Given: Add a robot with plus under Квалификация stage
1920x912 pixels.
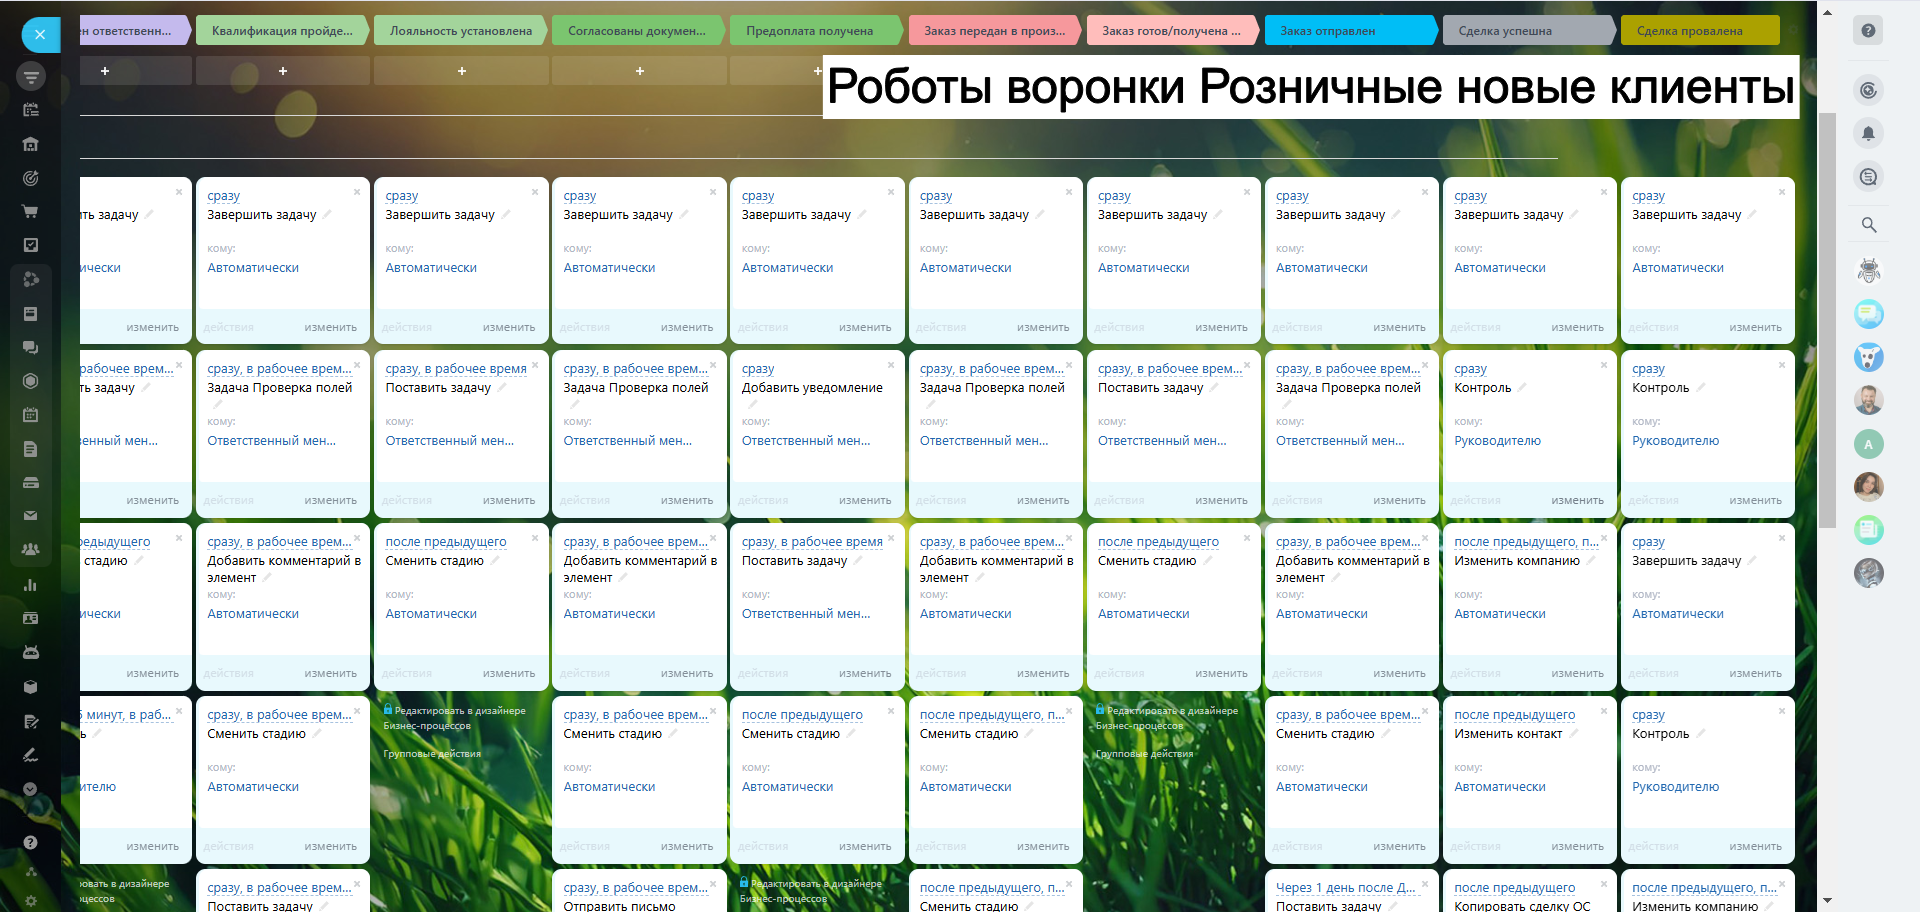Looking at the screenshot, I should [283, 71].
